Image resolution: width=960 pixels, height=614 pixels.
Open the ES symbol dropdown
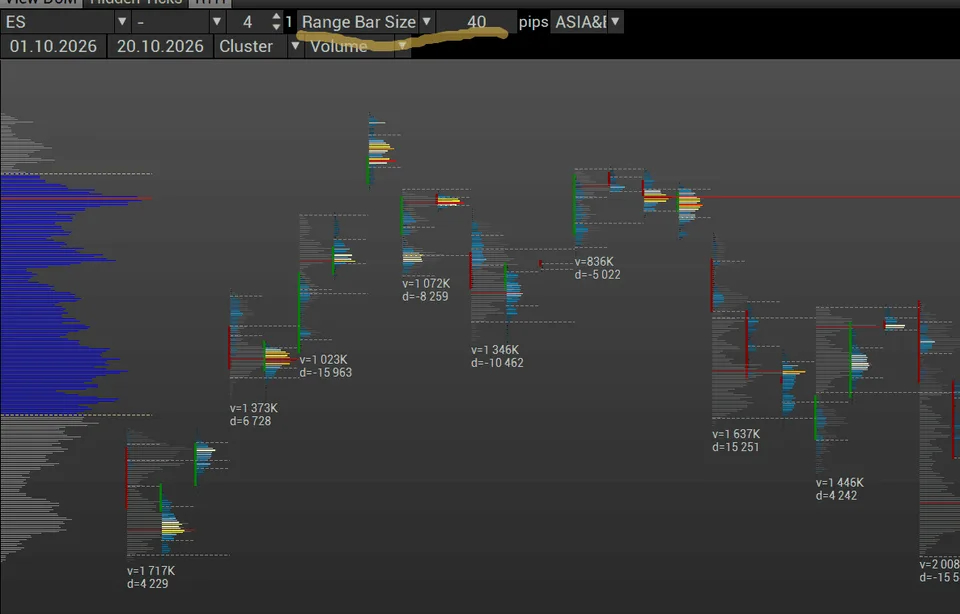(x=122, y=22)
